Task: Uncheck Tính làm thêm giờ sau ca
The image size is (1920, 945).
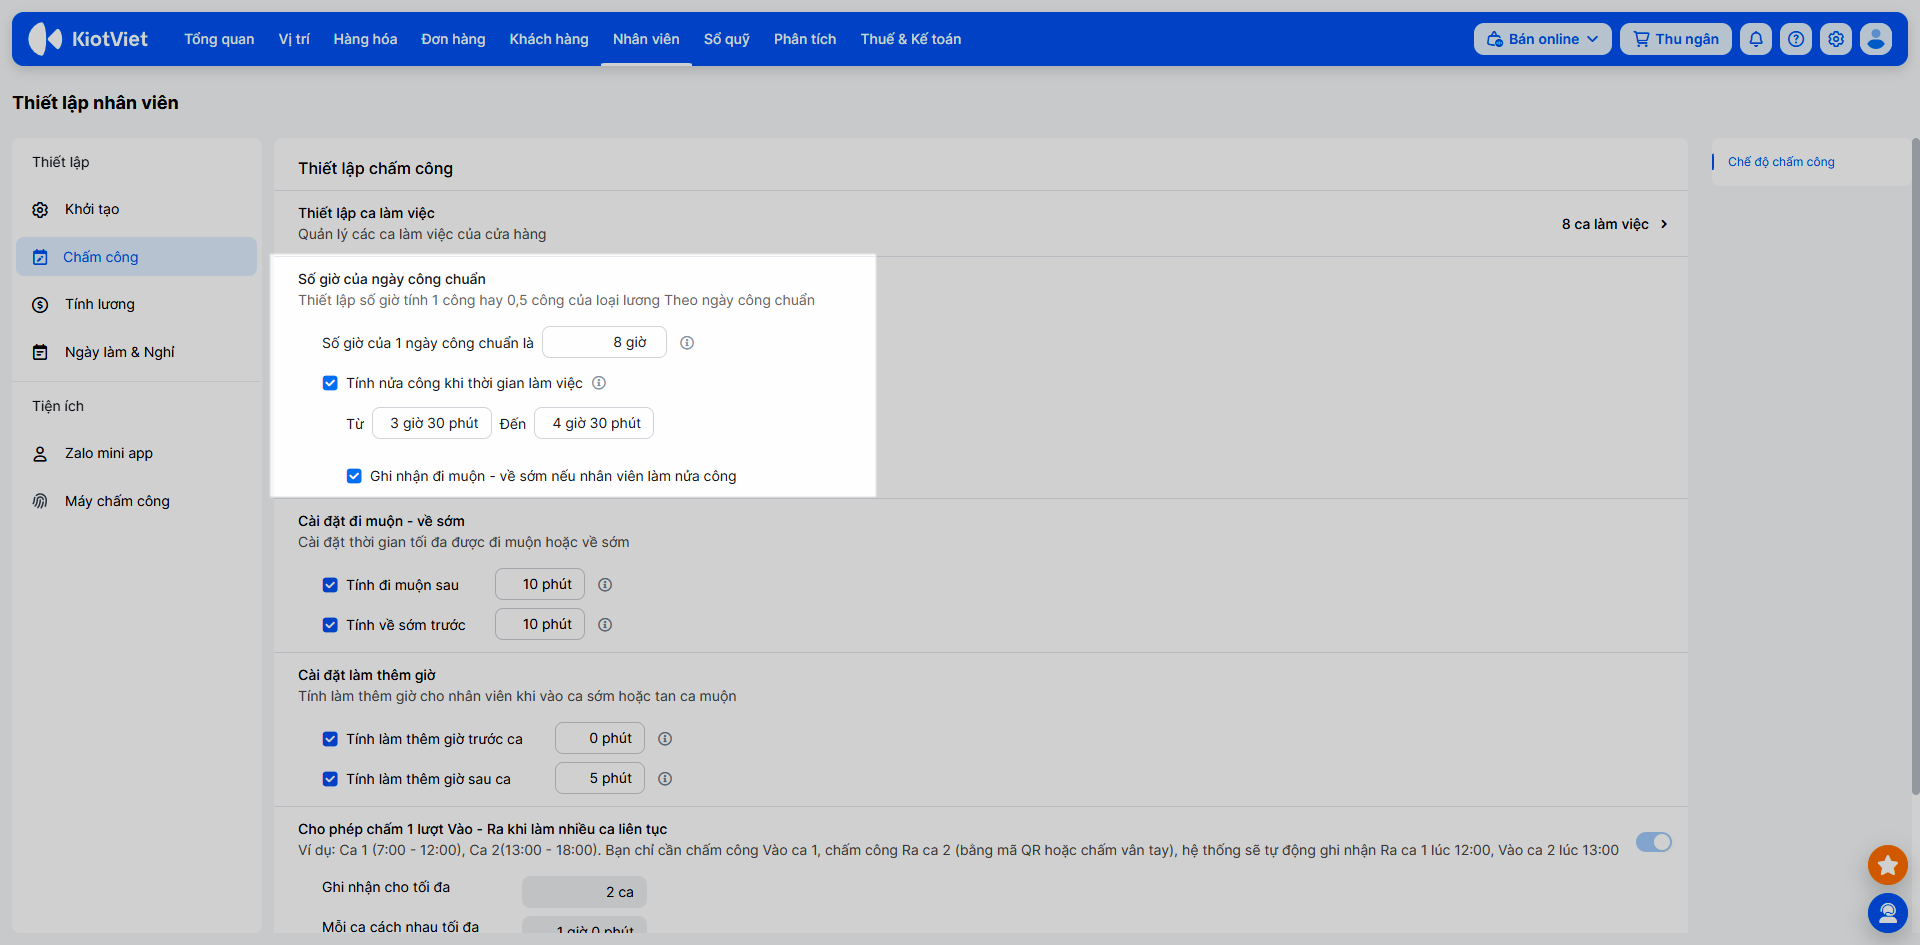Action: tap(330, 779)
